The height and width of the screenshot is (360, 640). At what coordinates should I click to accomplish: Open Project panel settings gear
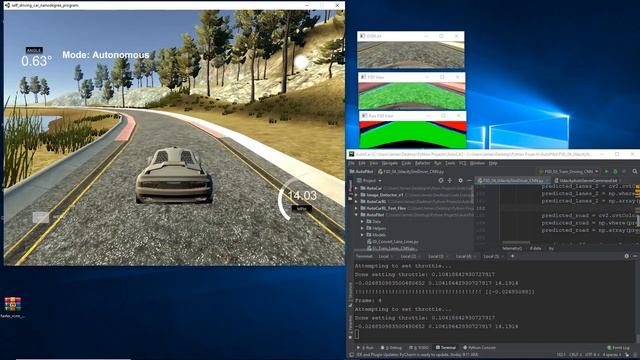(x=460, y=180)
